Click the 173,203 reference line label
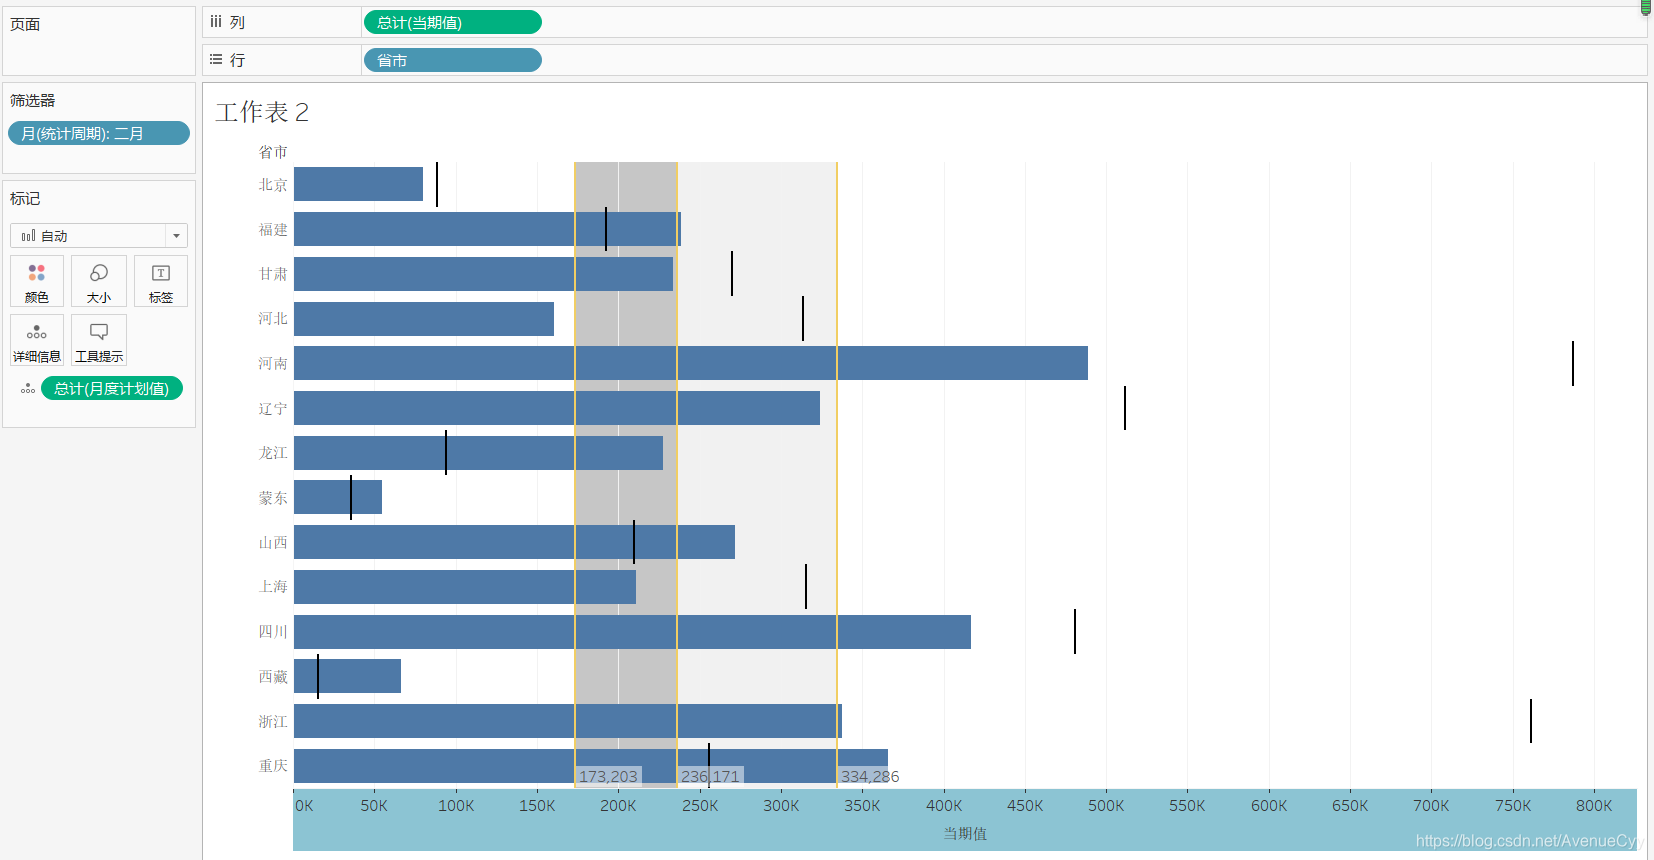This screenshot has height=860, width=1654. click(x=608, y=776)
